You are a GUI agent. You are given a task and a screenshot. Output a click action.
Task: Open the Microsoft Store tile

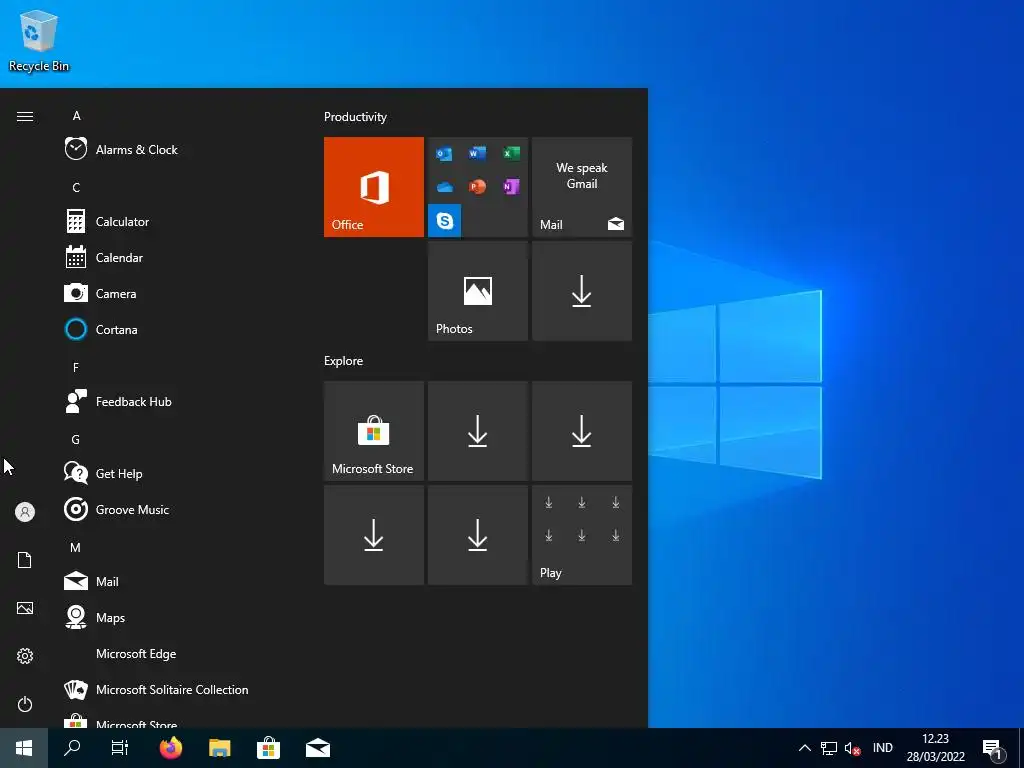(374, 431)
